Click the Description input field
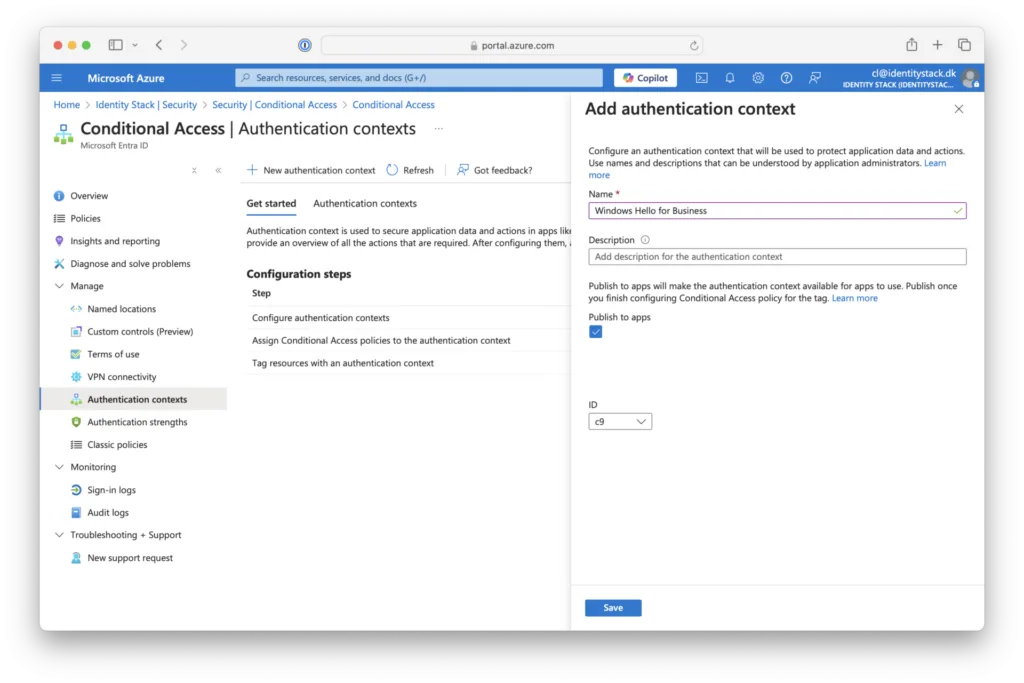The height and width of the screenshot is (683, 1024). tap(777, 257)
